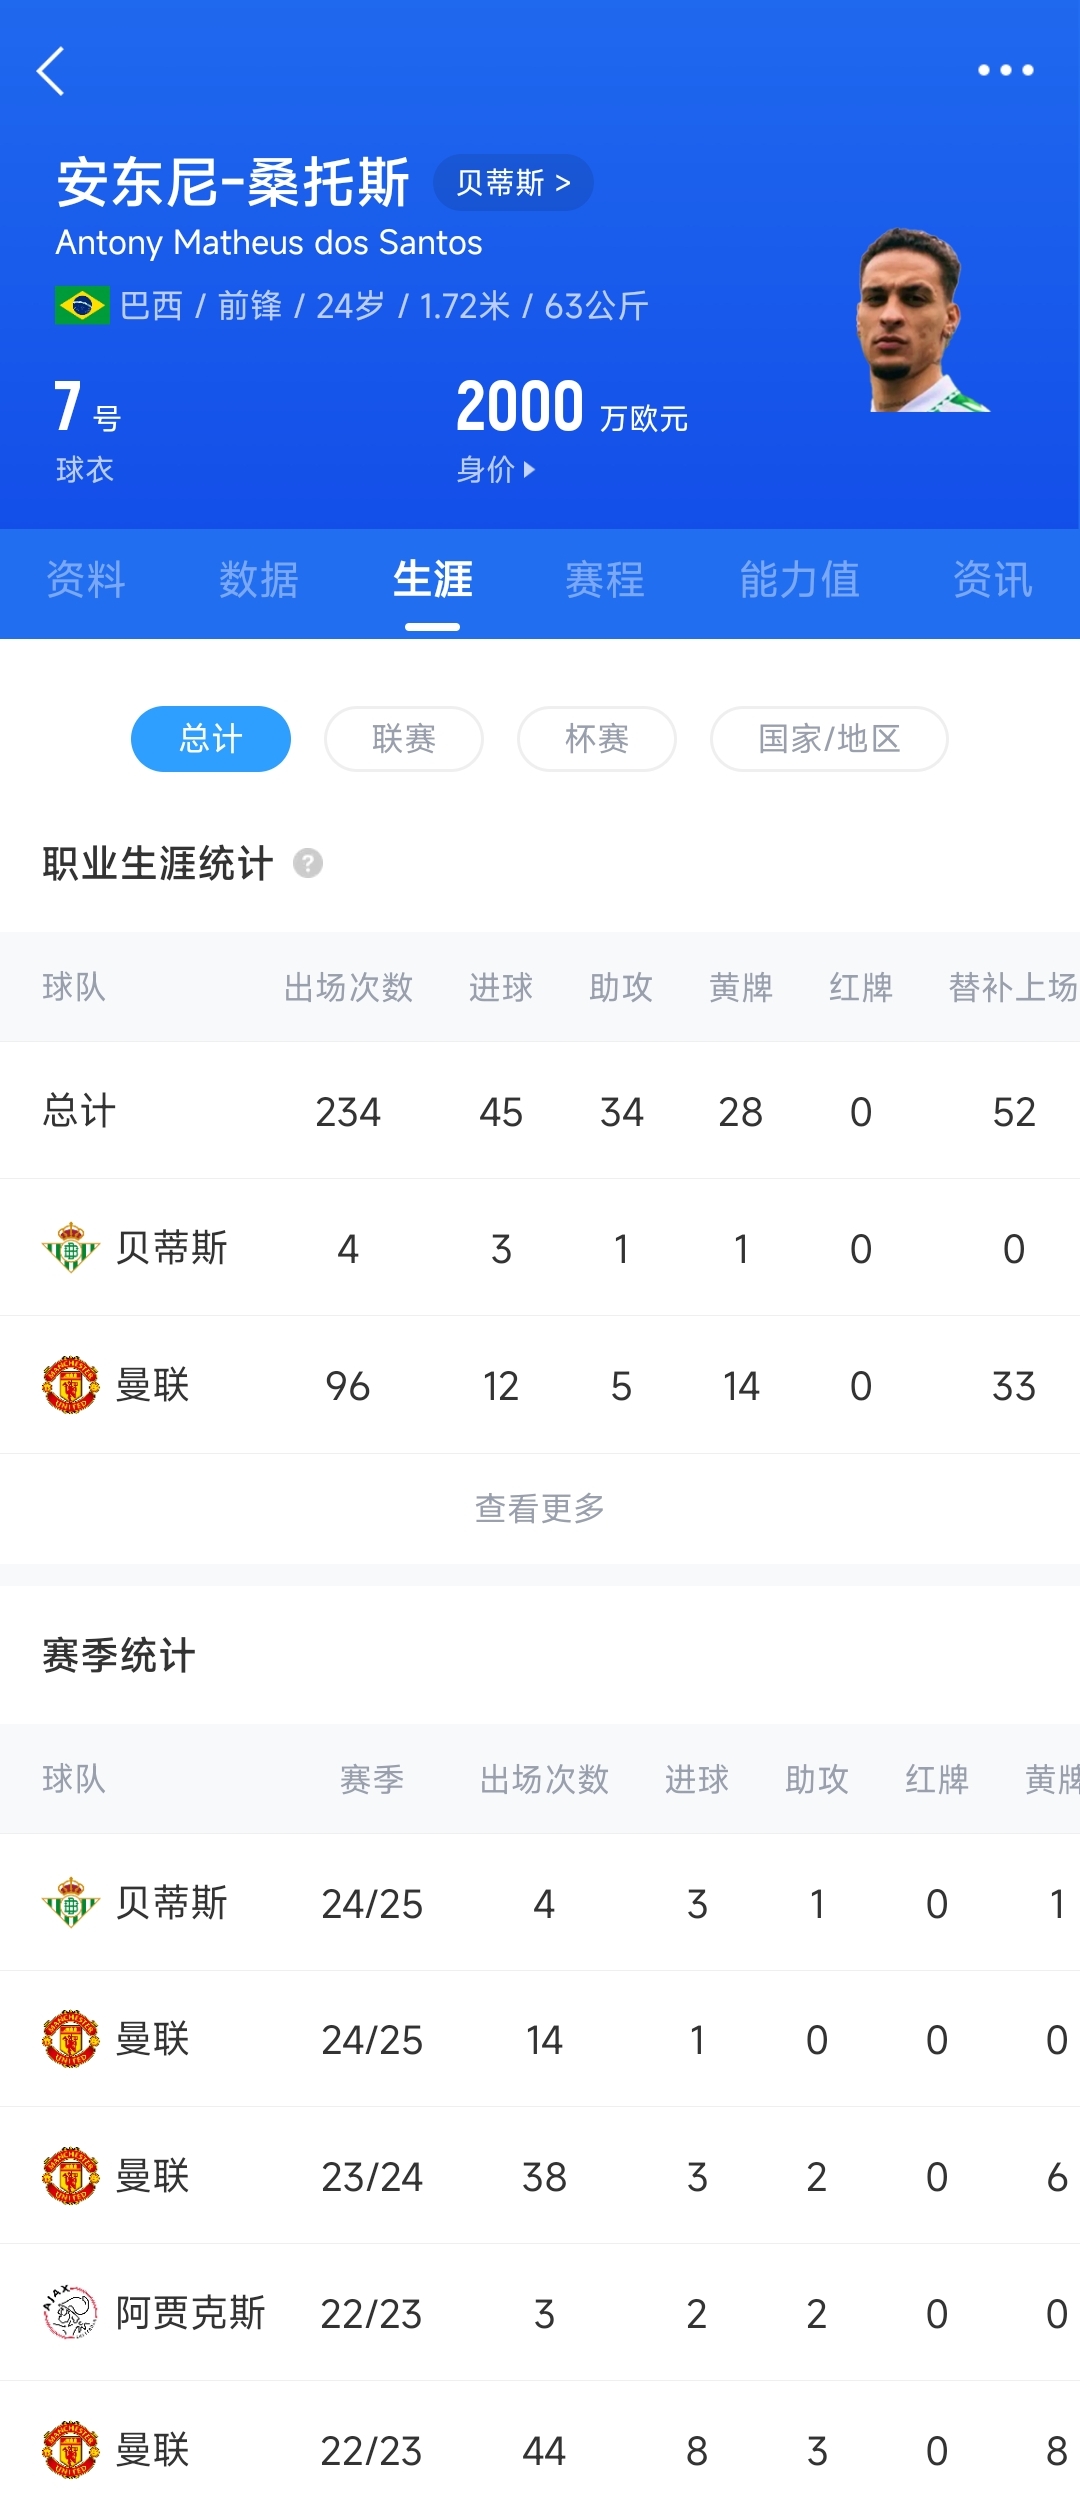Switch to the 数据 tab
The image size is (1080, 2497).
[x=259, y=580]
